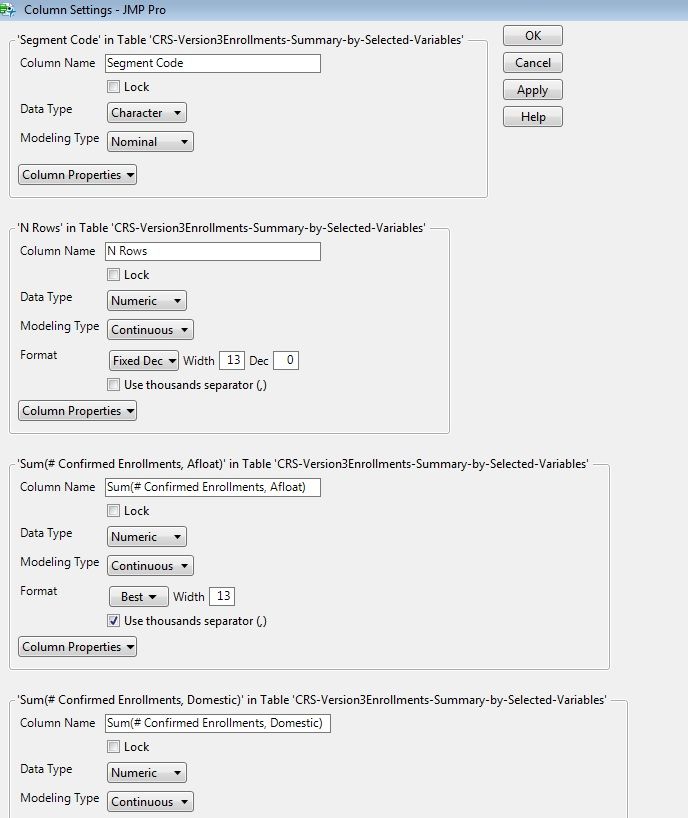
Task: Open Help for Column Settings
Action: coord(532,116)
